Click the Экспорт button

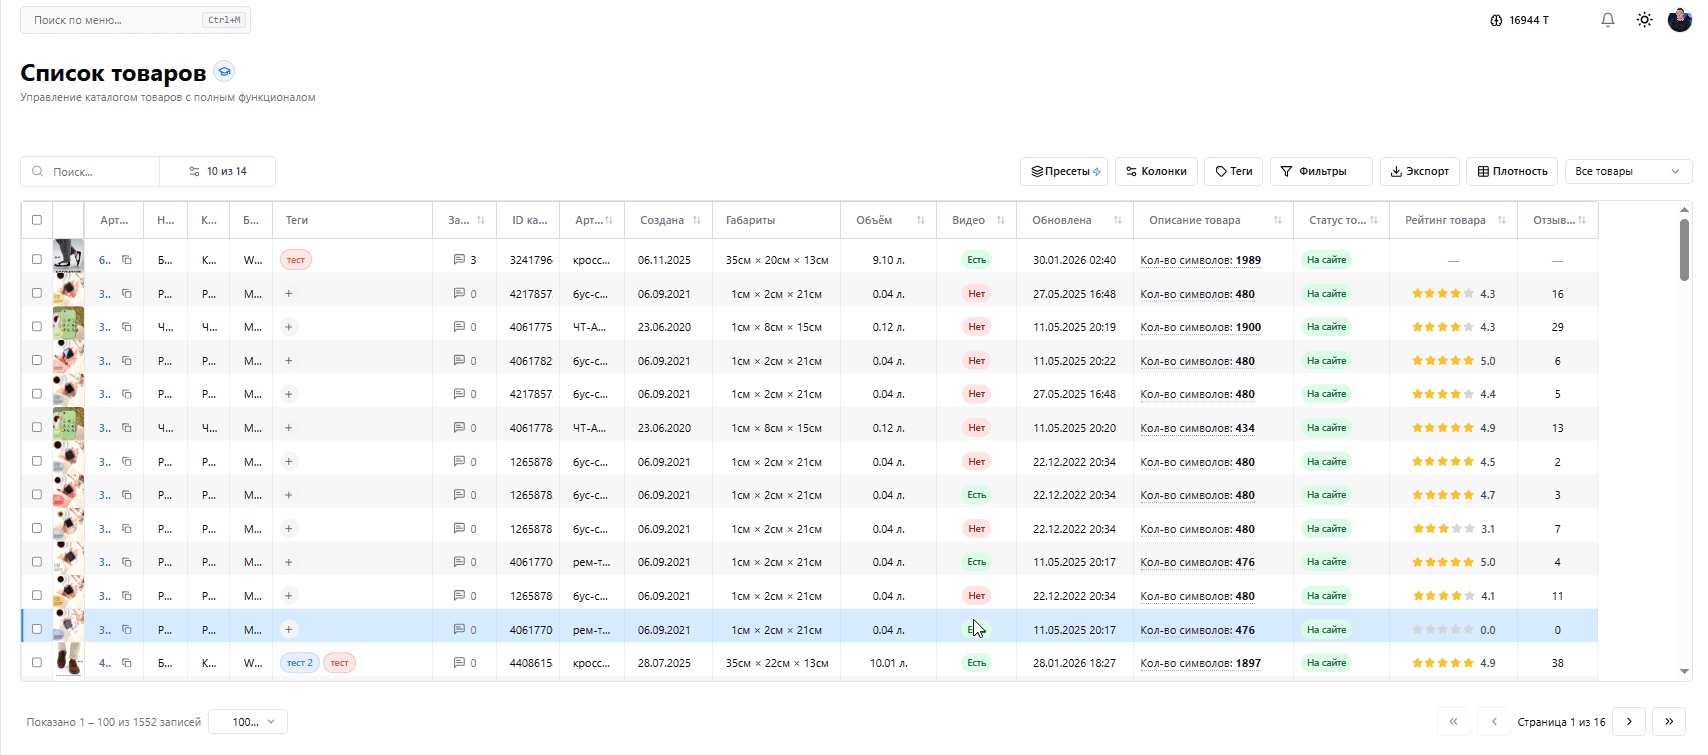pos(1420,172)
